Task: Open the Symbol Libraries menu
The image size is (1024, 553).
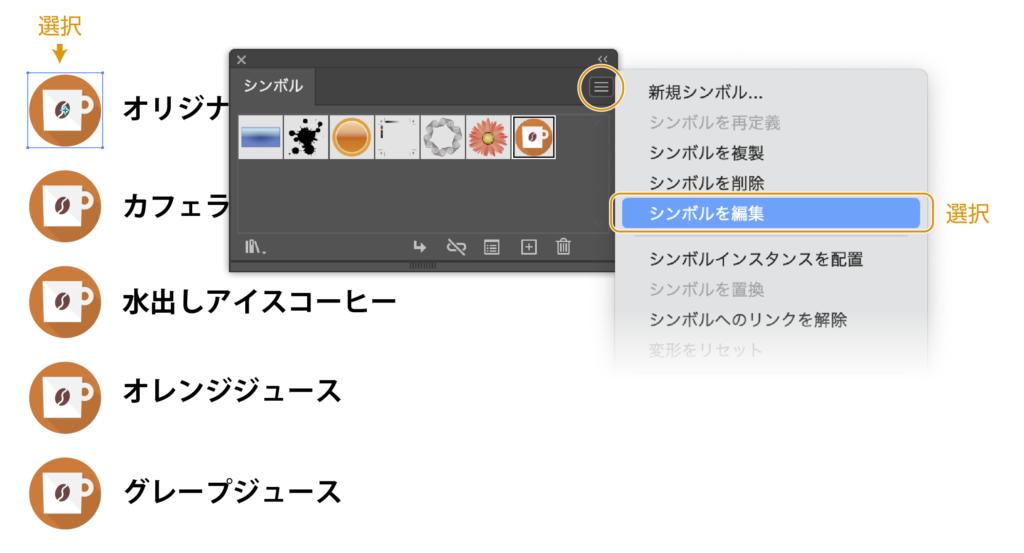Action: pyautogui.click(x=255, y=247)
